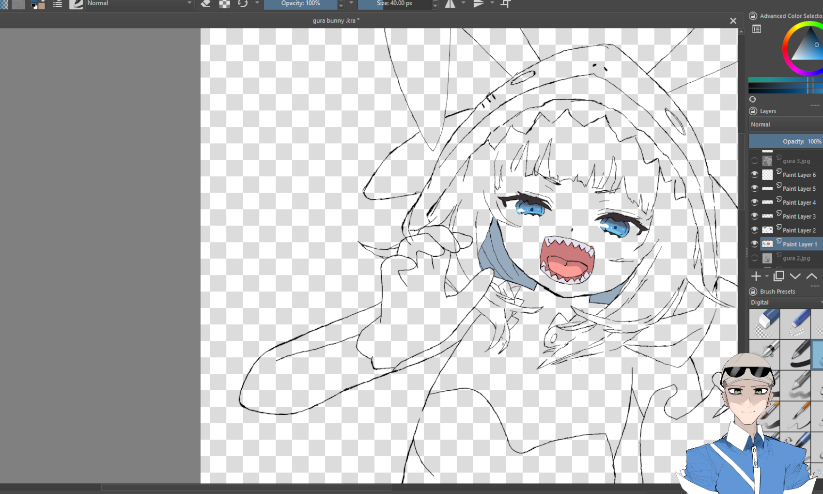This screenshot has width=823, height=494.
Task: Click the Advanced Color Selector lock docker icon
Action: click(753, 16)
